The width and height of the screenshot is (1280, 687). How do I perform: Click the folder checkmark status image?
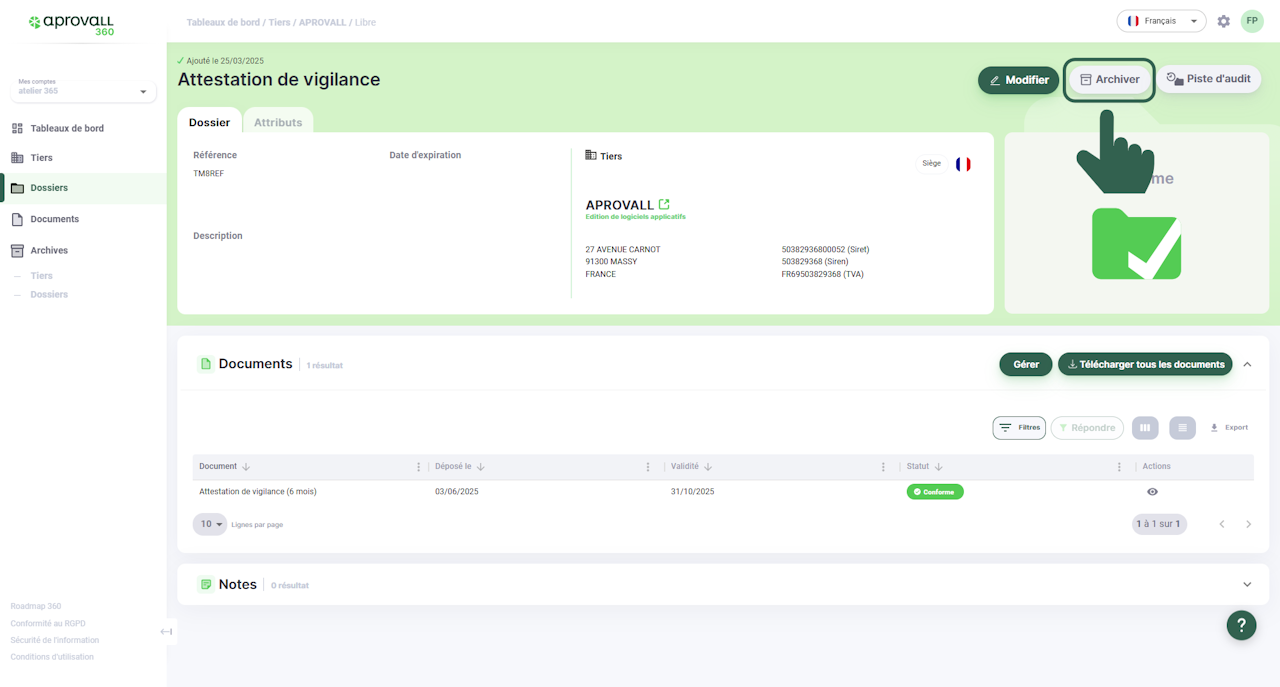point(1136,243)
